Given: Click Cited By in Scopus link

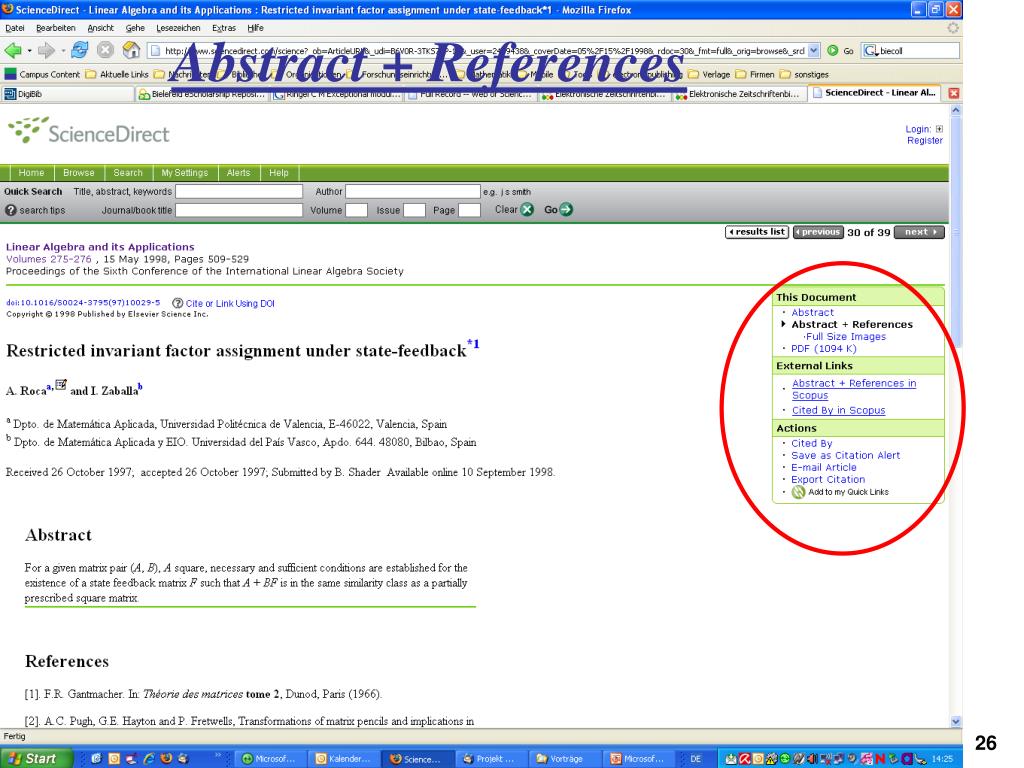Looking at the screenshot, I should pyautogui.click(x=839, y=410).
